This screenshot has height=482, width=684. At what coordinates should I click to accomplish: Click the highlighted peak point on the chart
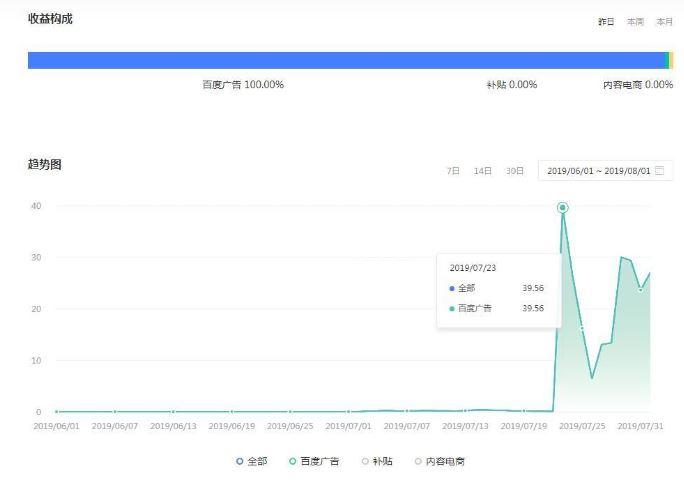[x=563, y=208]
